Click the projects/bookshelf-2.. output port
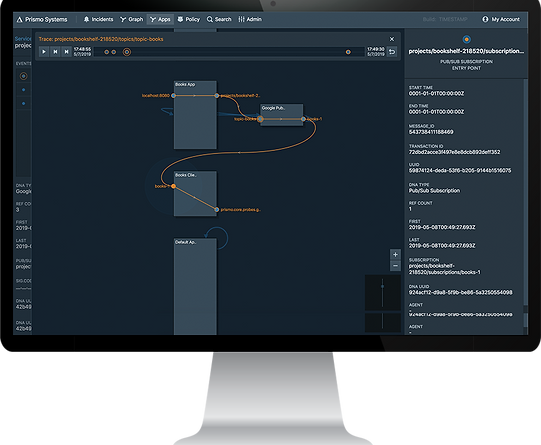This screenshot has height=445, width=541. [x=217, y=96]
